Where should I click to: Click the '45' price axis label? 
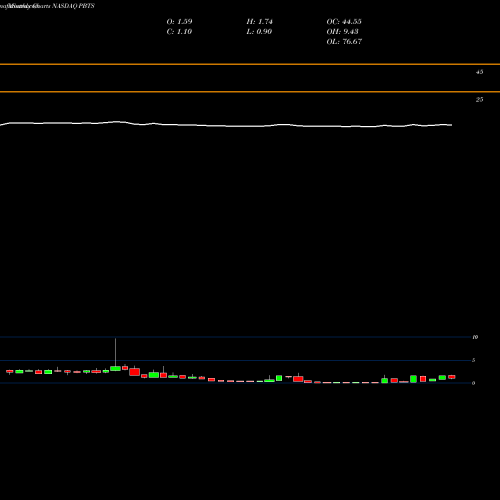(x=479, y=72)
